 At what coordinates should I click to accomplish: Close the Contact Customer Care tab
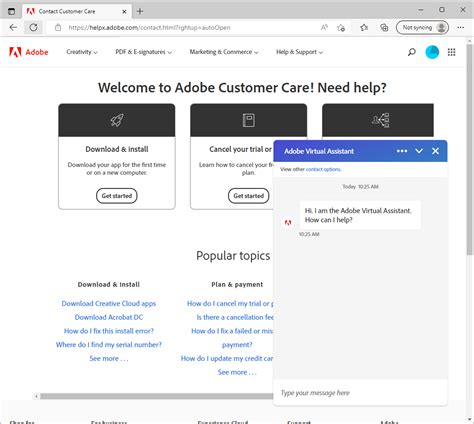(124, 11)
